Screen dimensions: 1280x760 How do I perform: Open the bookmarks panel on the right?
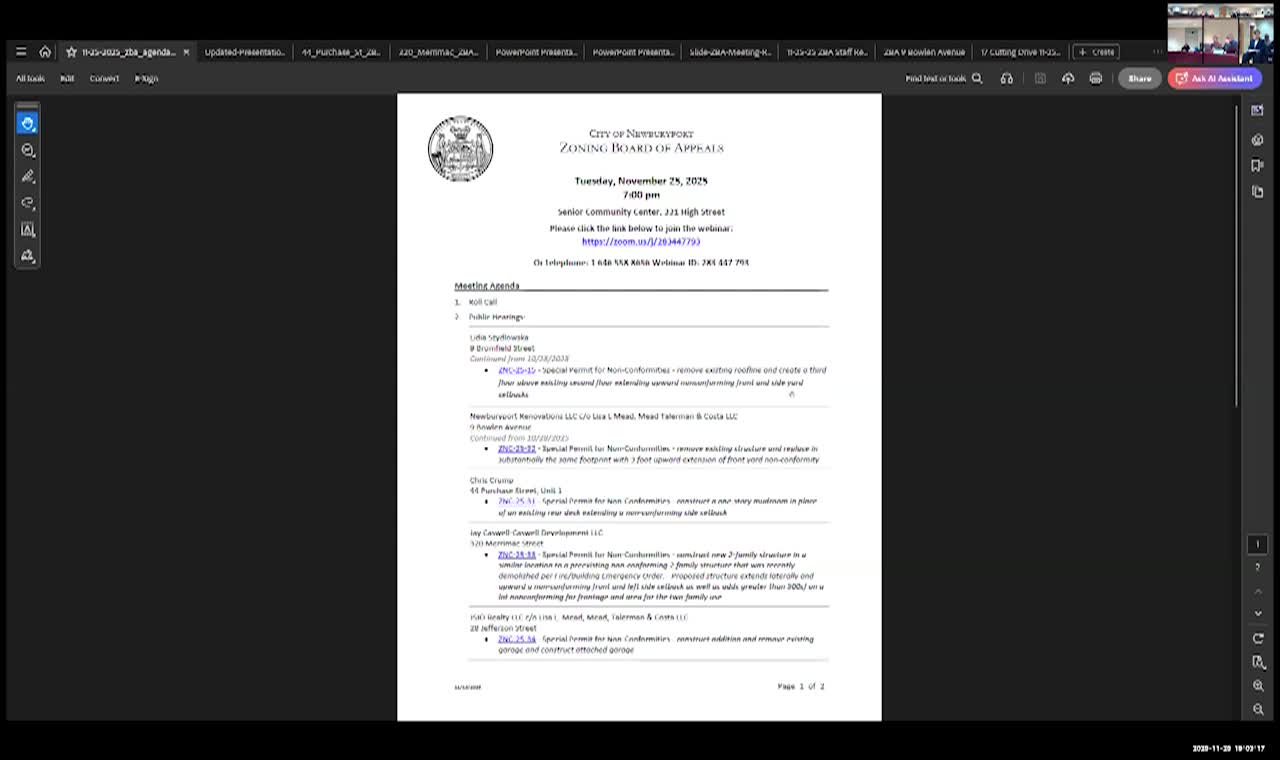click(1258, 166)
